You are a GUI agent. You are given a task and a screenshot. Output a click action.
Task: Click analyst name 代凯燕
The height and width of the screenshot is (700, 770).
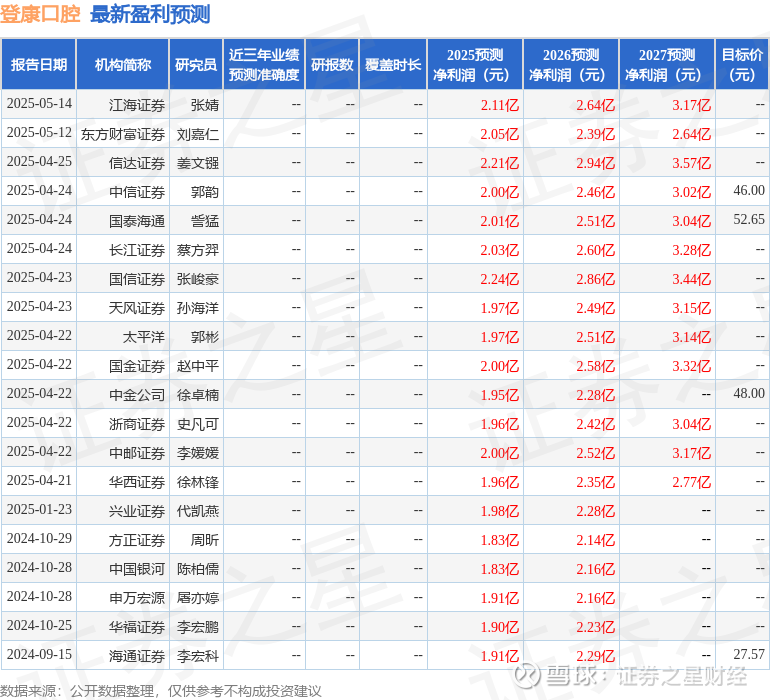tap(198, 511)
